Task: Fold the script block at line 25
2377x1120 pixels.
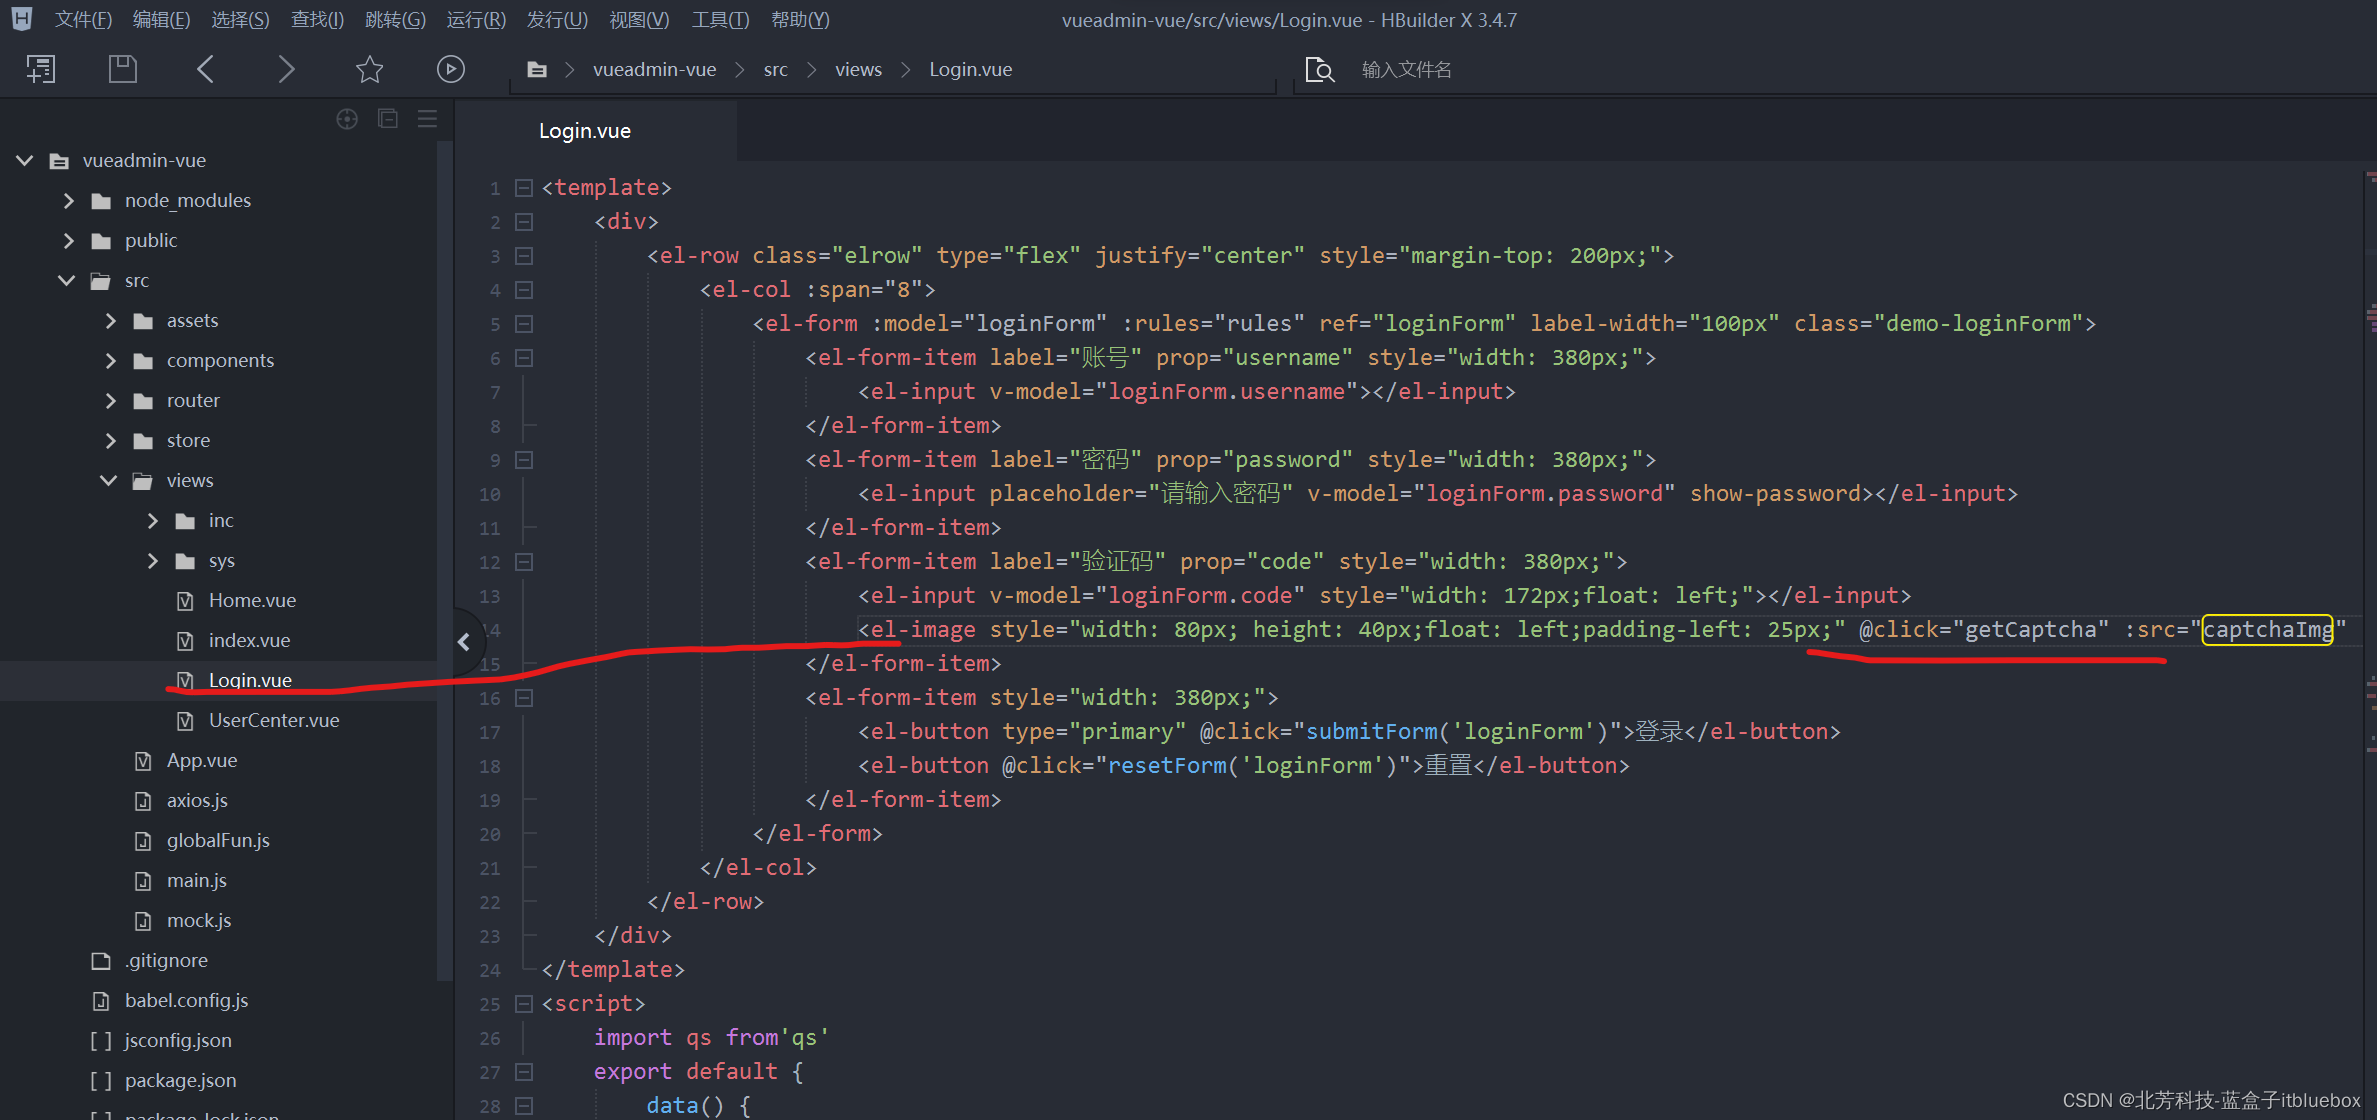Action: click(523, 1004)
